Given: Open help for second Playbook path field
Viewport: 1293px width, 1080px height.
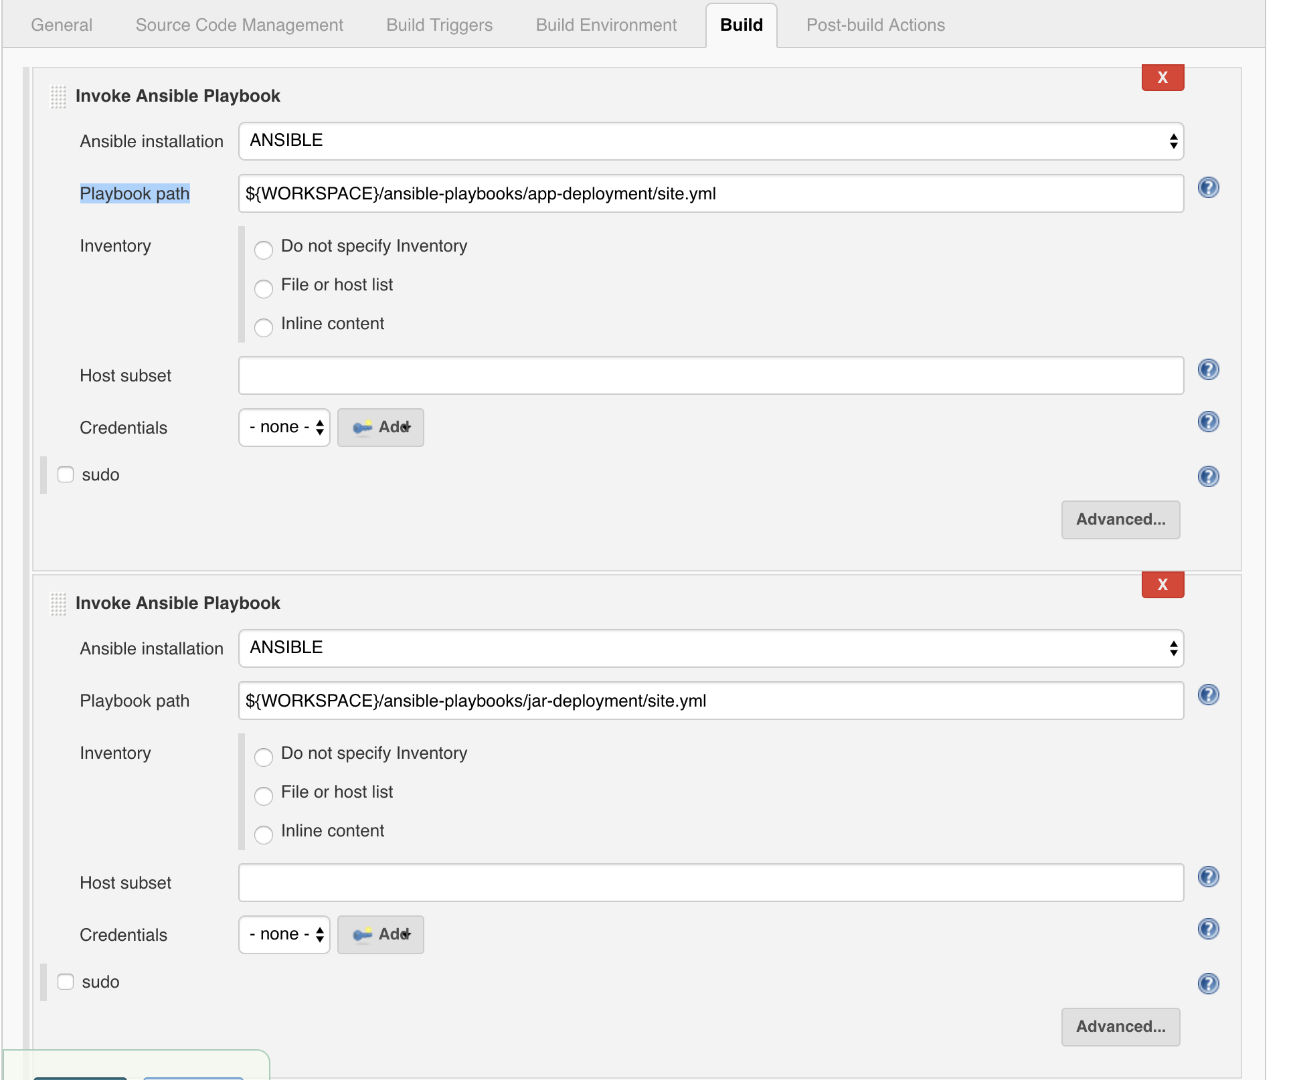Looking at the screenshot, I should 1208,694.
